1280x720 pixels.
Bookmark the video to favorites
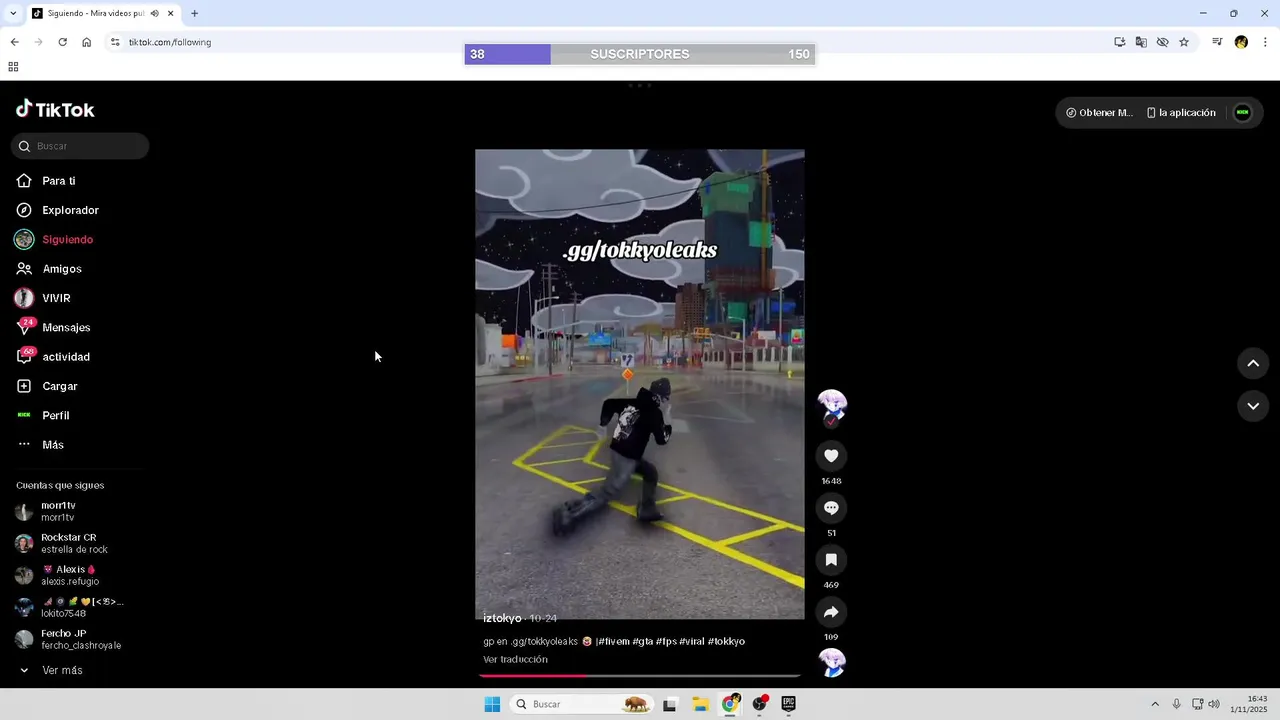[831, 560]
